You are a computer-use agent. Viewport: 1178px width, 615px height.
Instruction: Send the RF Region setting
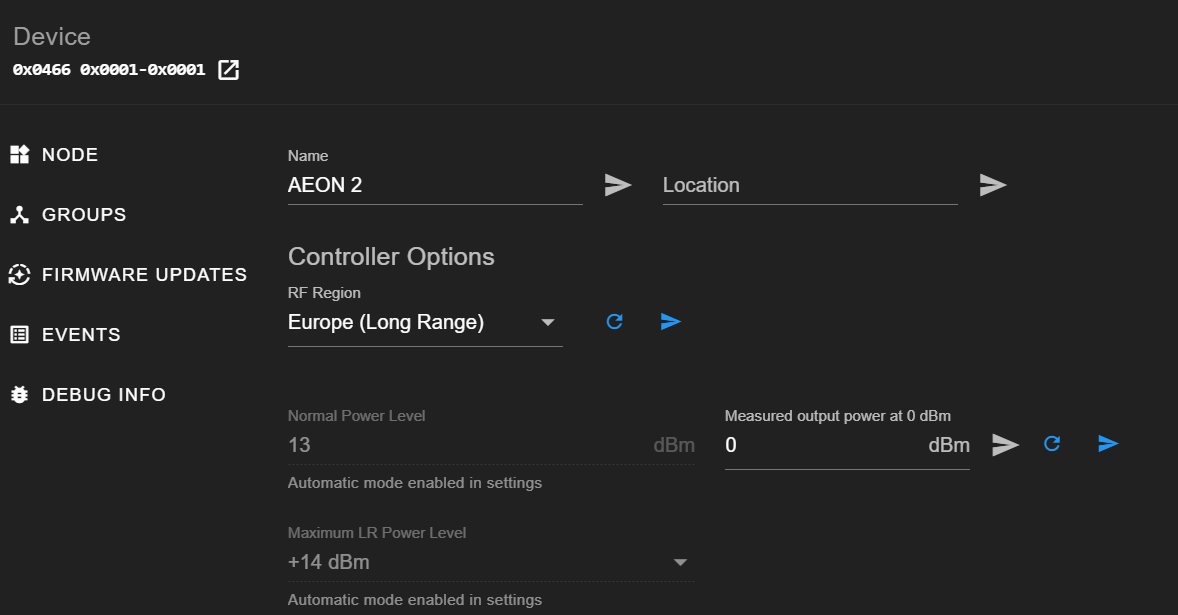click(671, 322)
